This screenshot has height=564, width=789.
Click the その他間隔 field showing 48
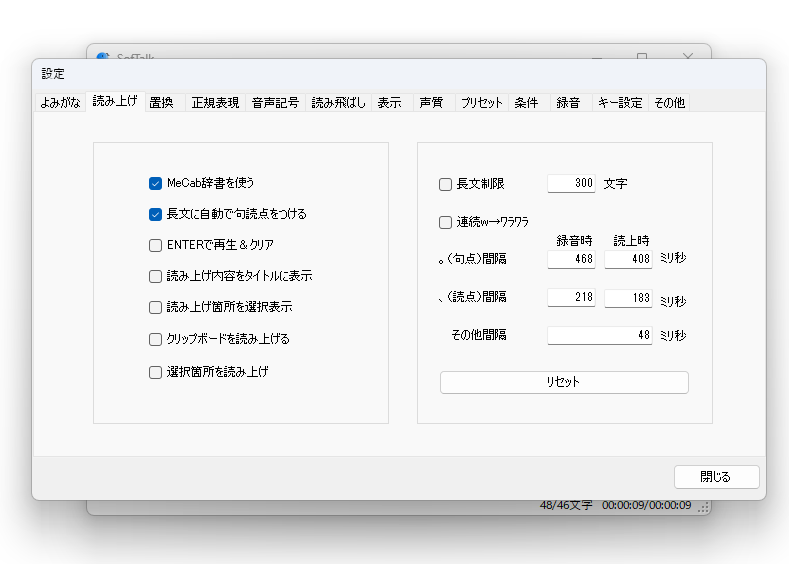(600, 336)
